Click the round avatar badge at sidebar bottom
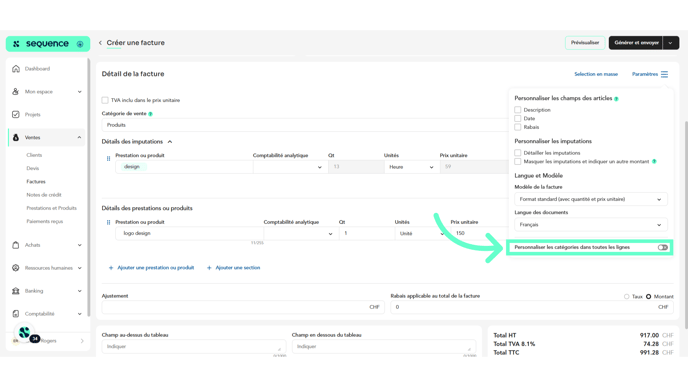Image resolution: width=688 pixels, height=387 pixels. click(25, 333)
